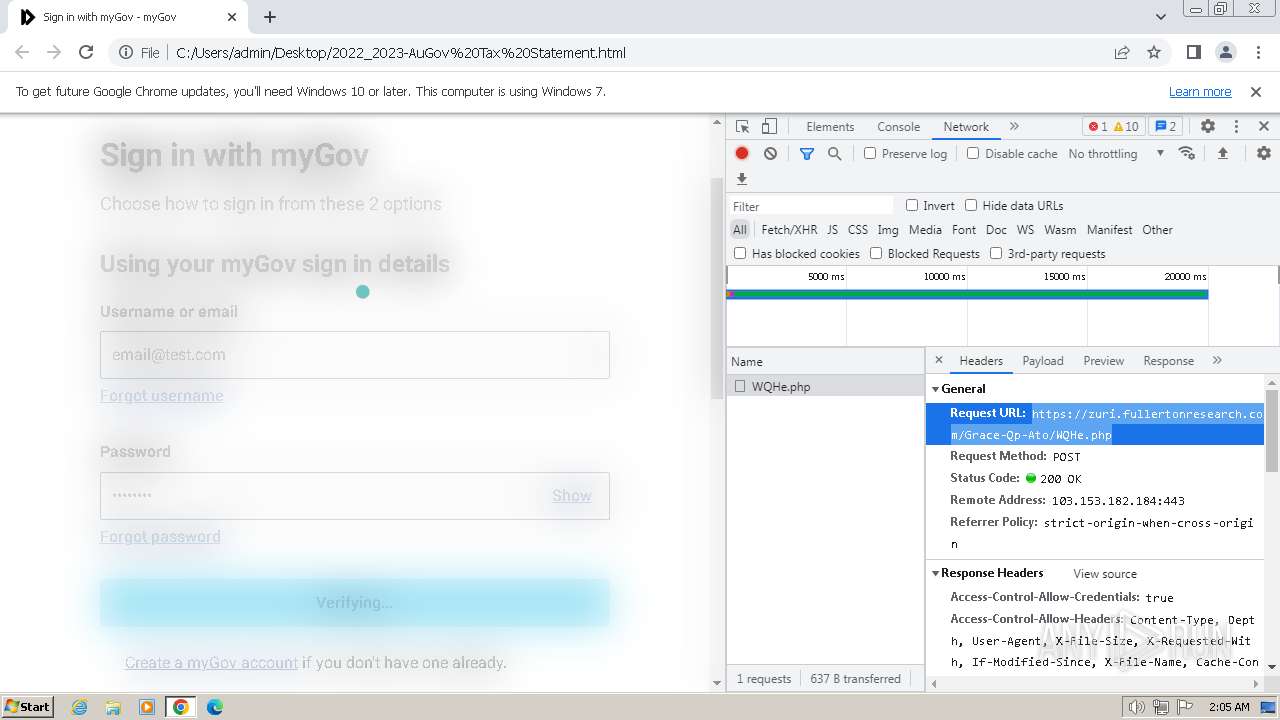Screen dimensions: 1280x720
Task: Open the Response tab
Action: (x=1168, y=360)
